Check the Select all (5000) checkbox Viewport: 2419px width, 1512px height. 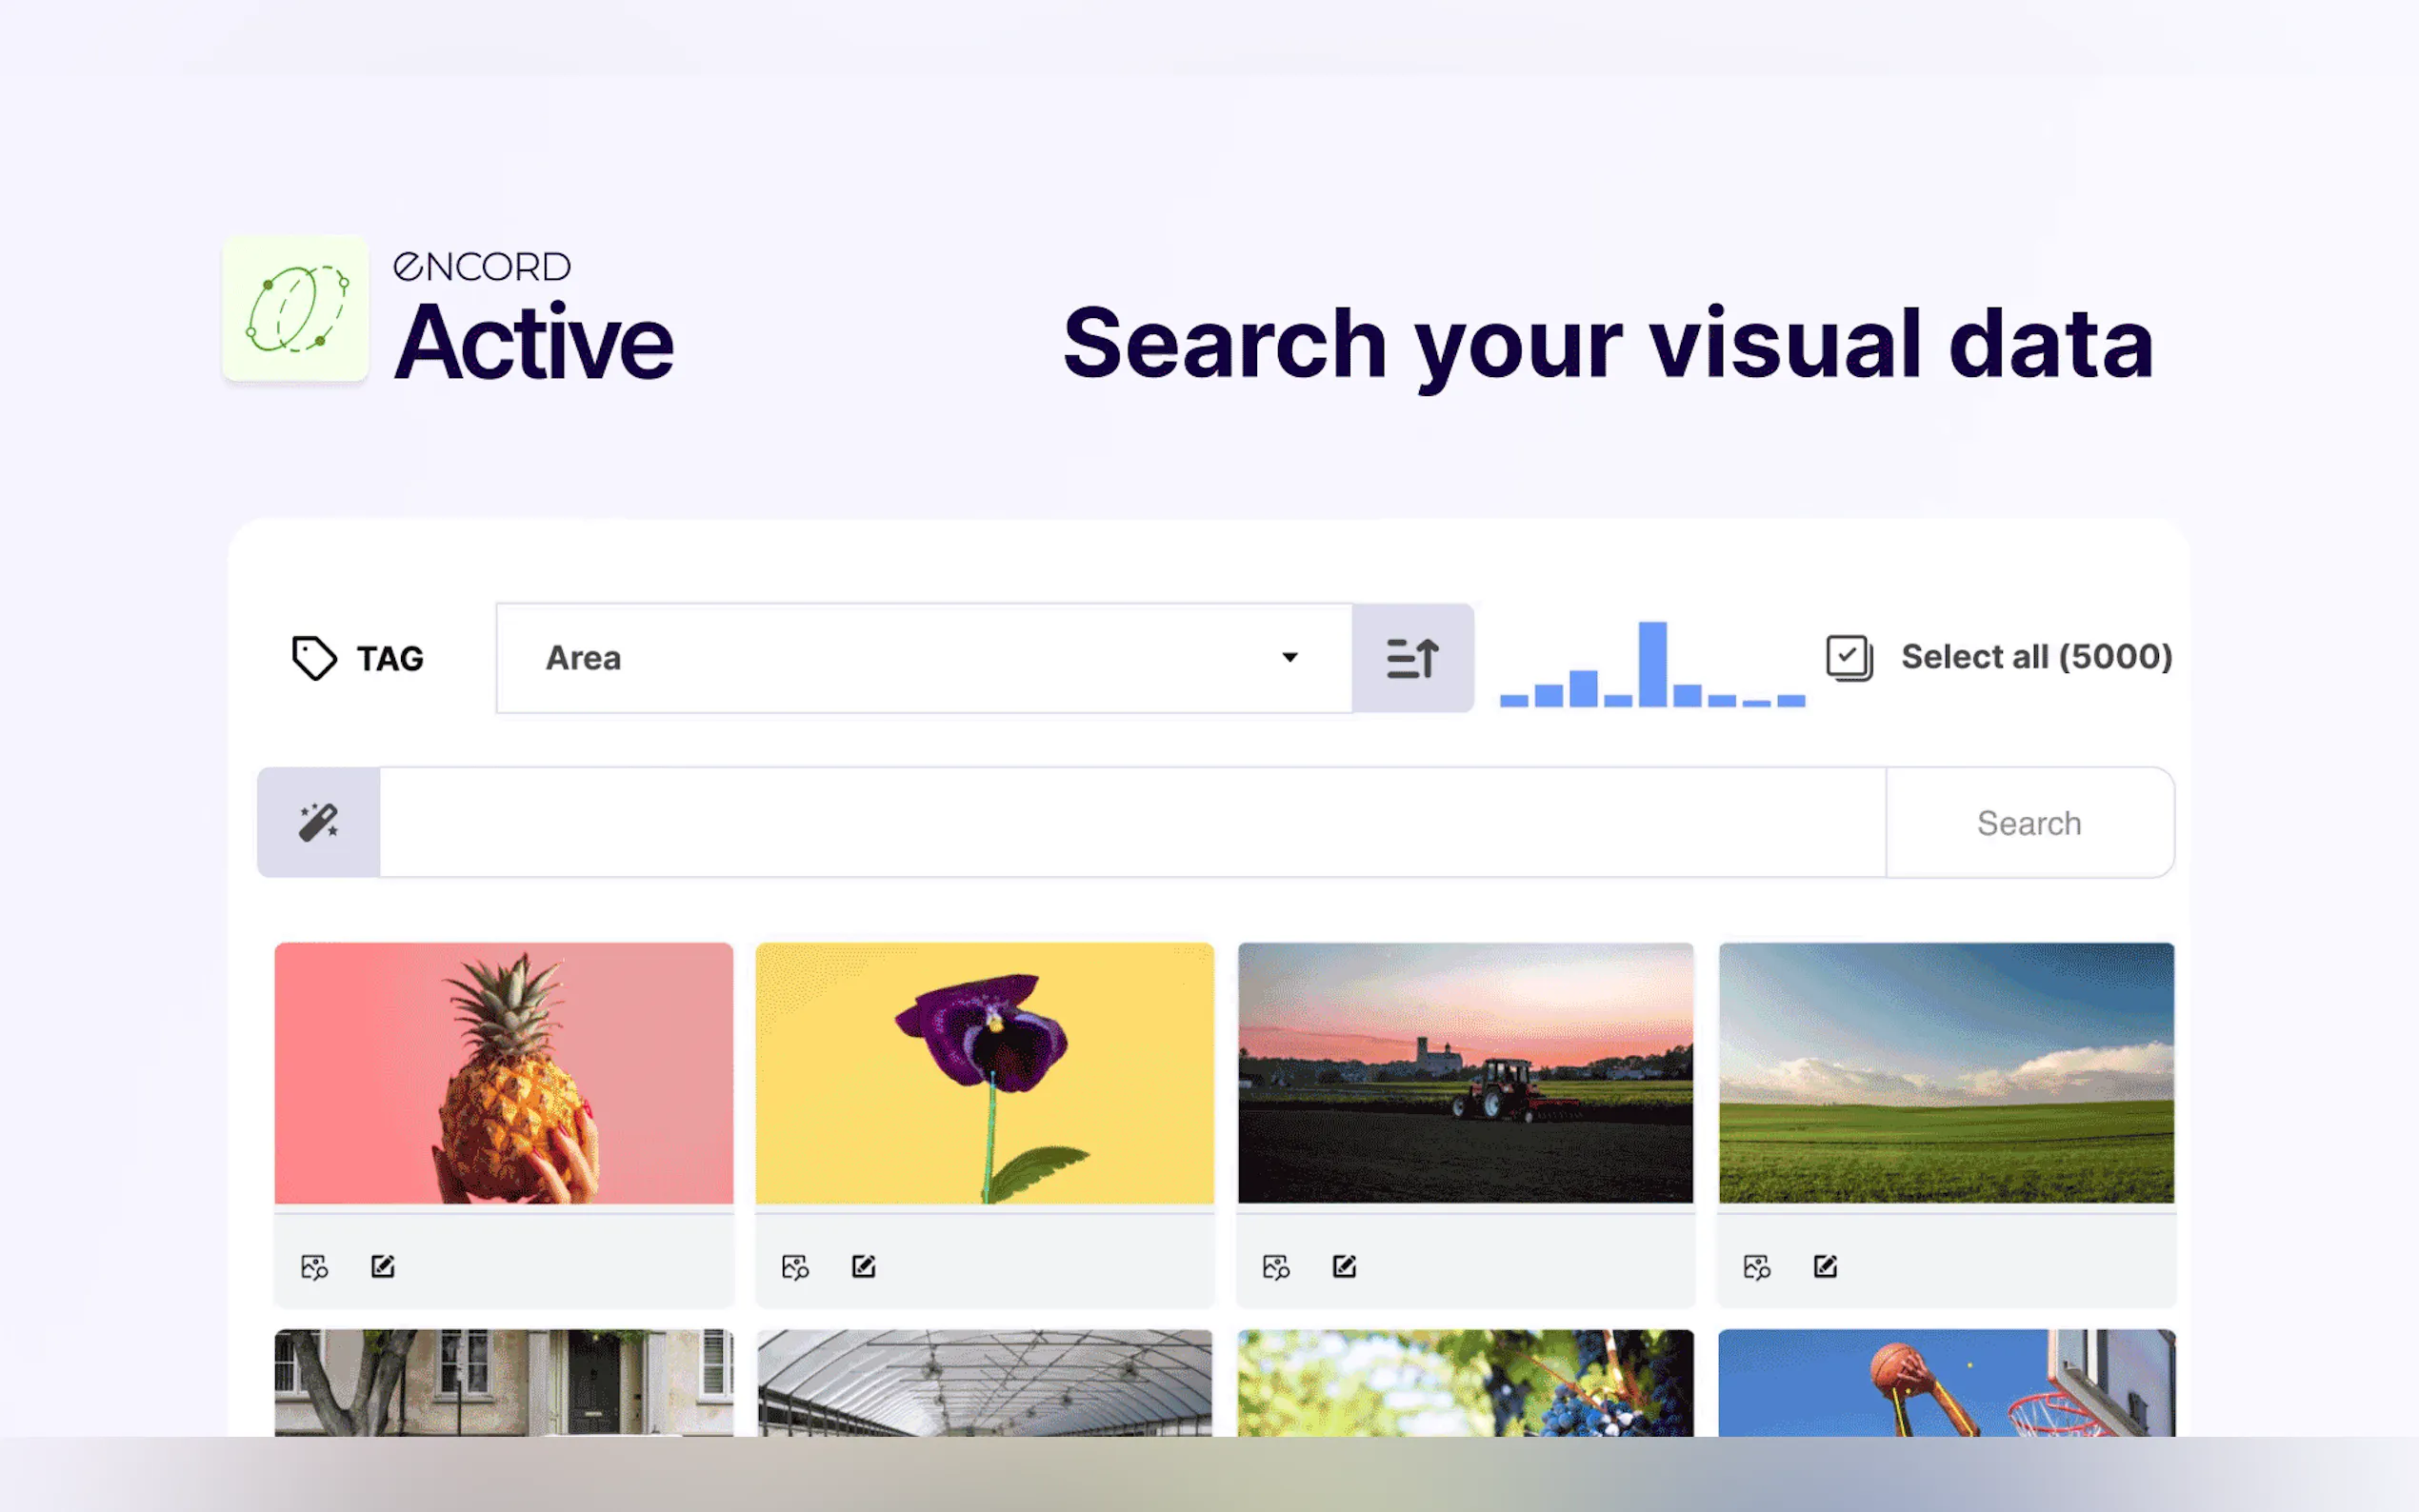coord(1848,658)
